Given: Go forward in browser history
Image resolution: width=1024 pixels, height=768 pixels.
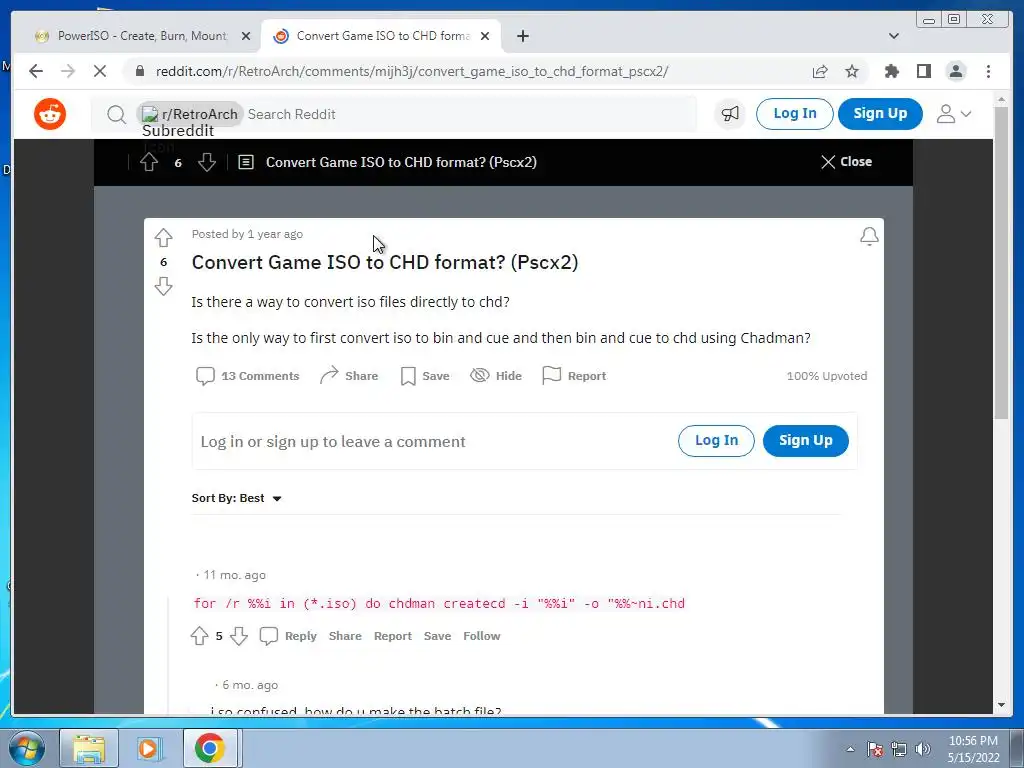Looking at the screenshot, I should pos(68,71).
